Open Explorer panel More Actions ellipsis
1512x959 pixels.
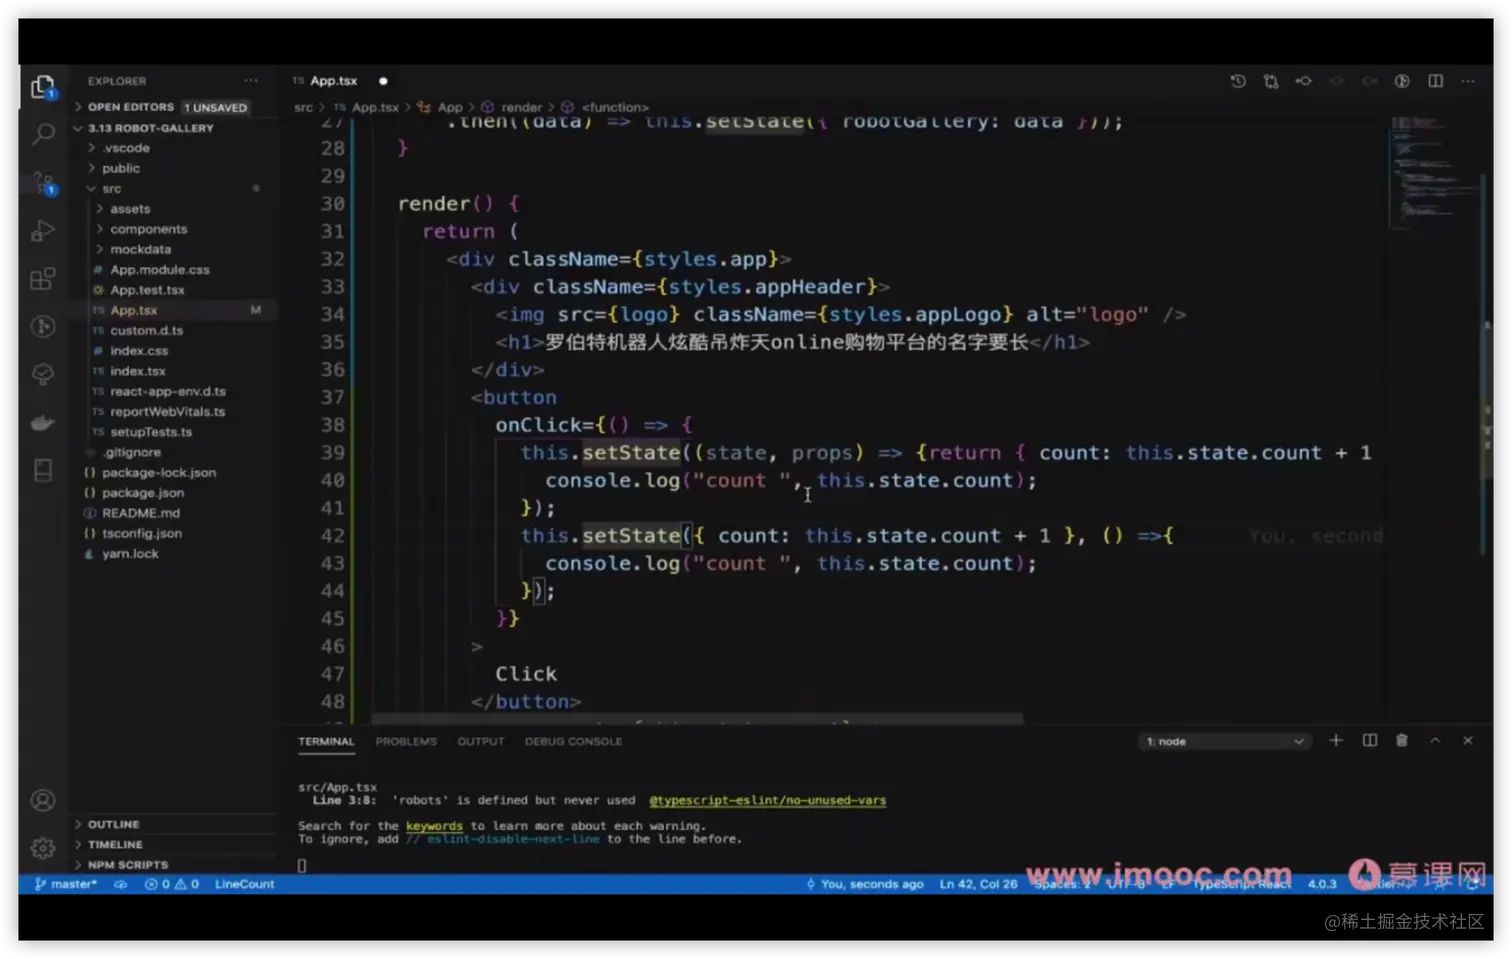[x=250, y=81]
